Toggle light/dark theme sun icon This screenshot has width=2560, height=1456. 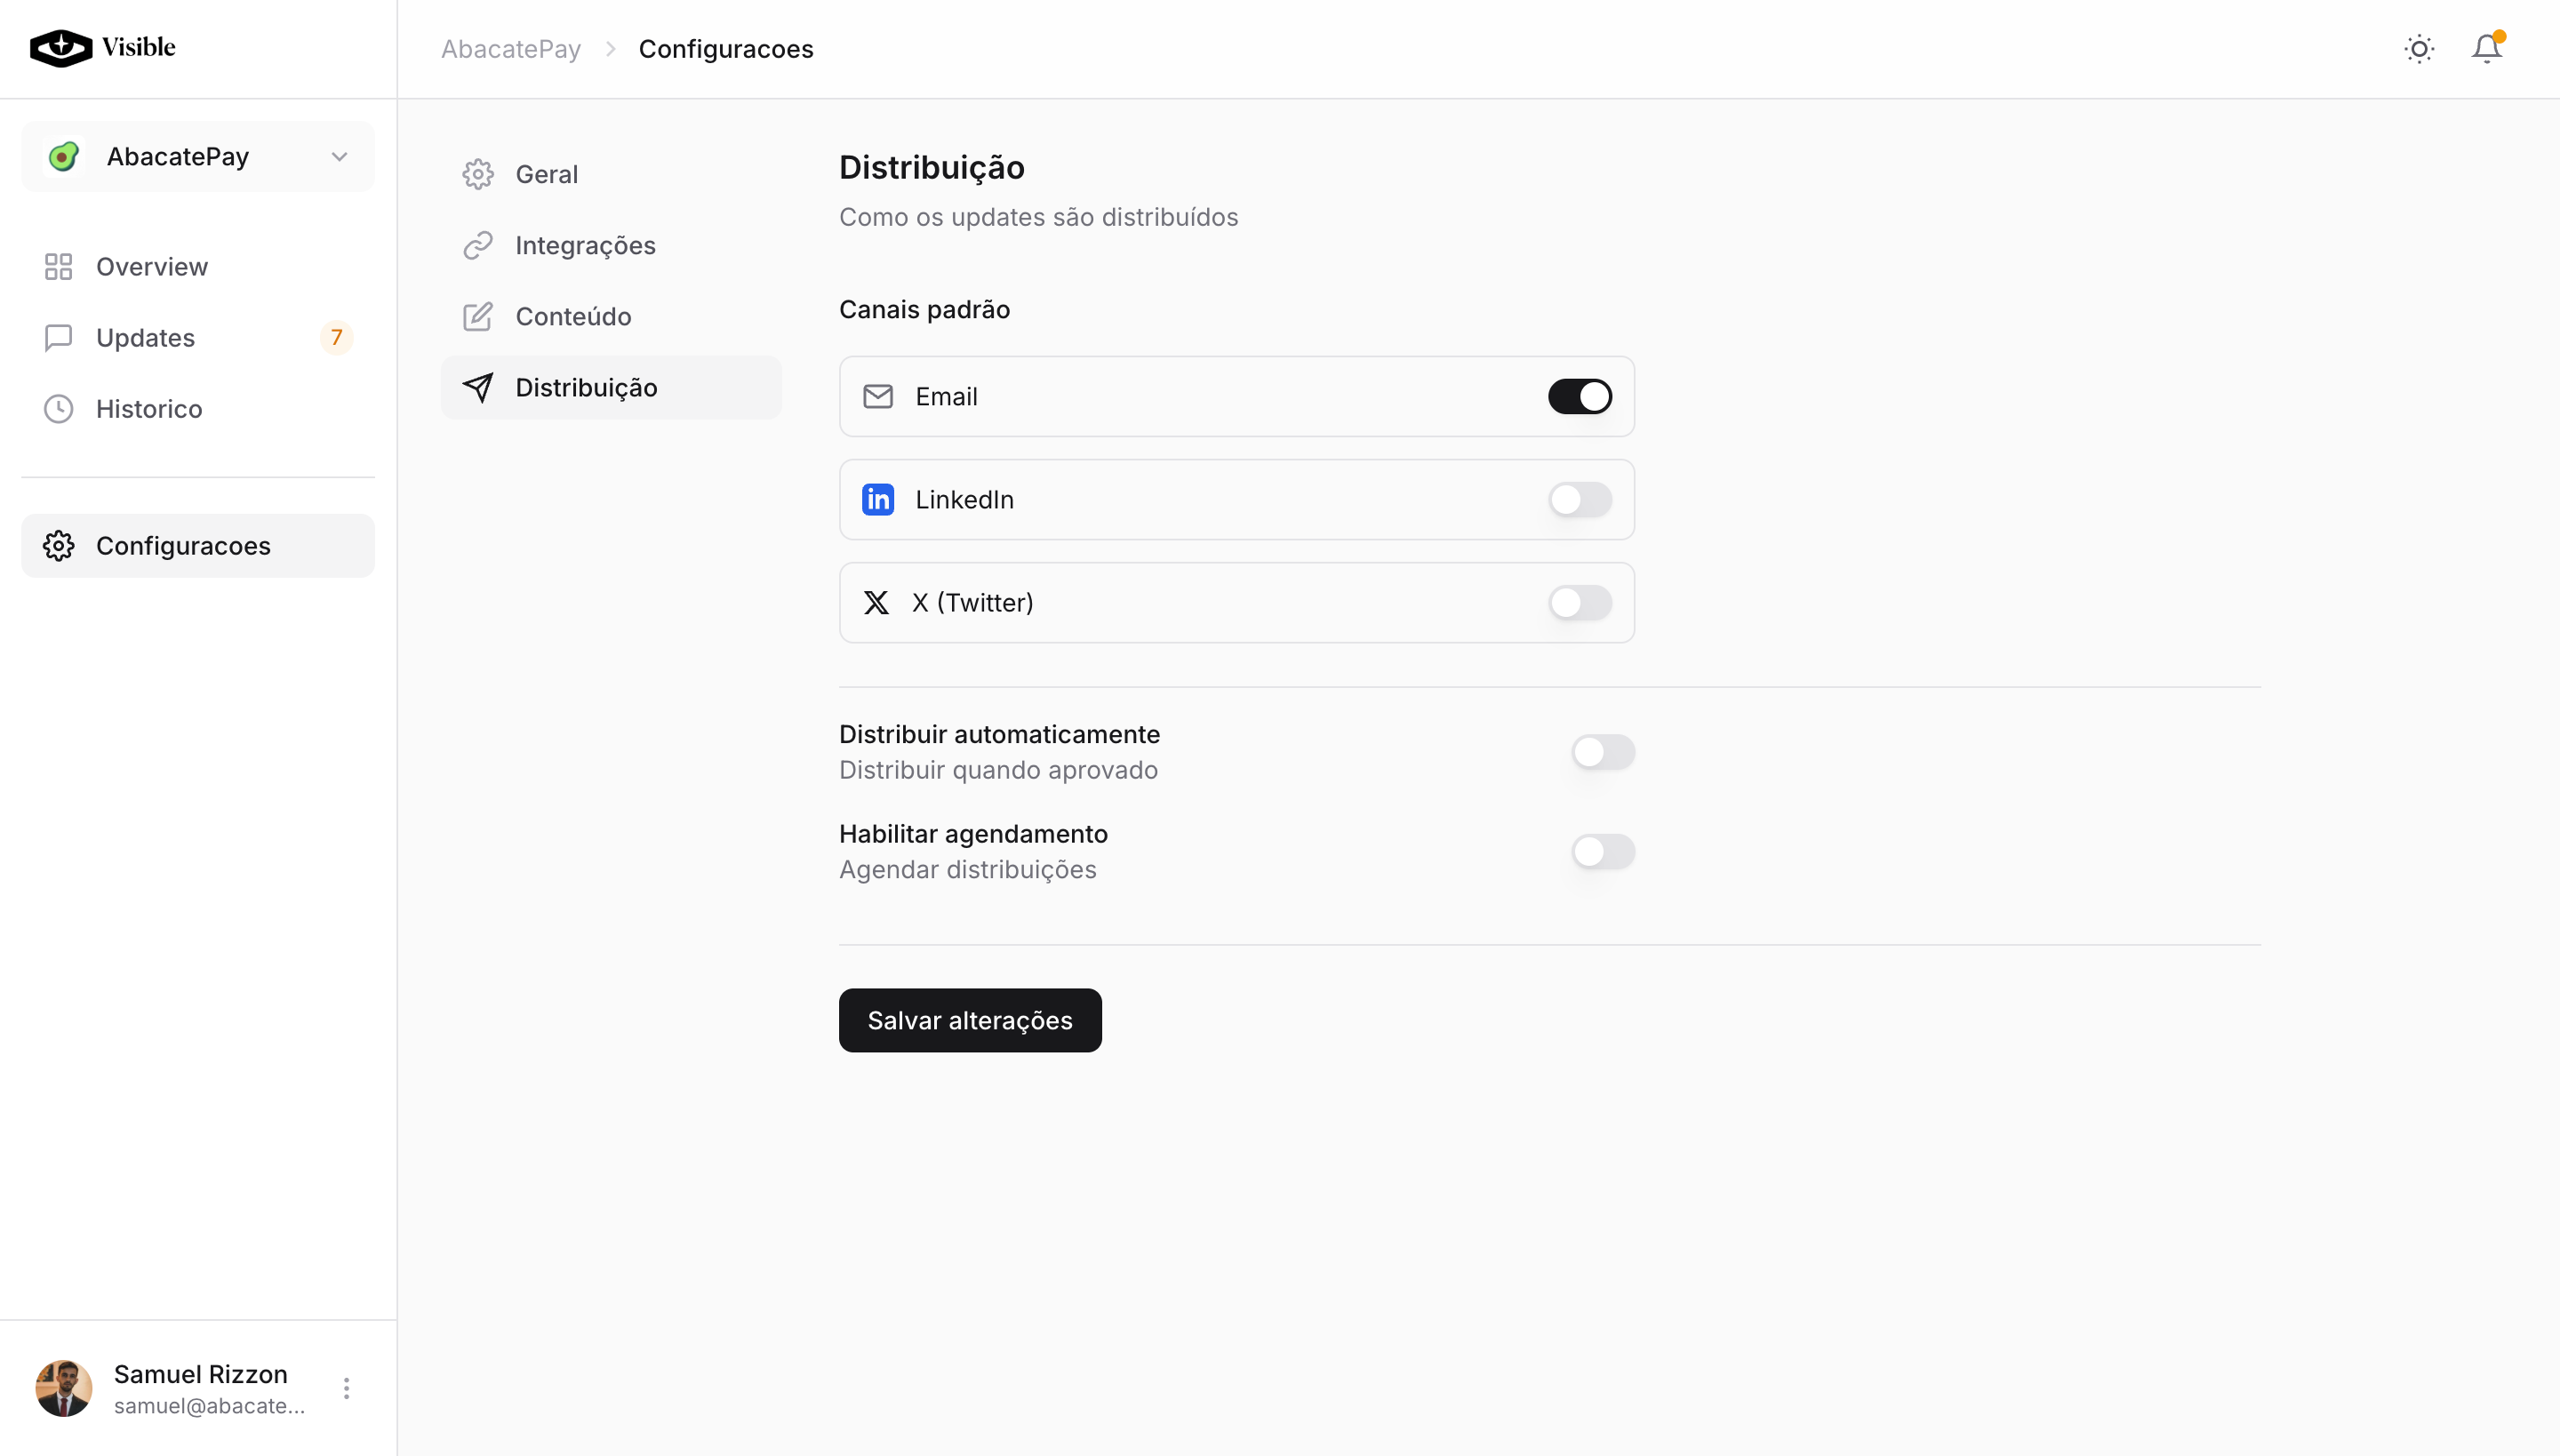point(2419,49)
